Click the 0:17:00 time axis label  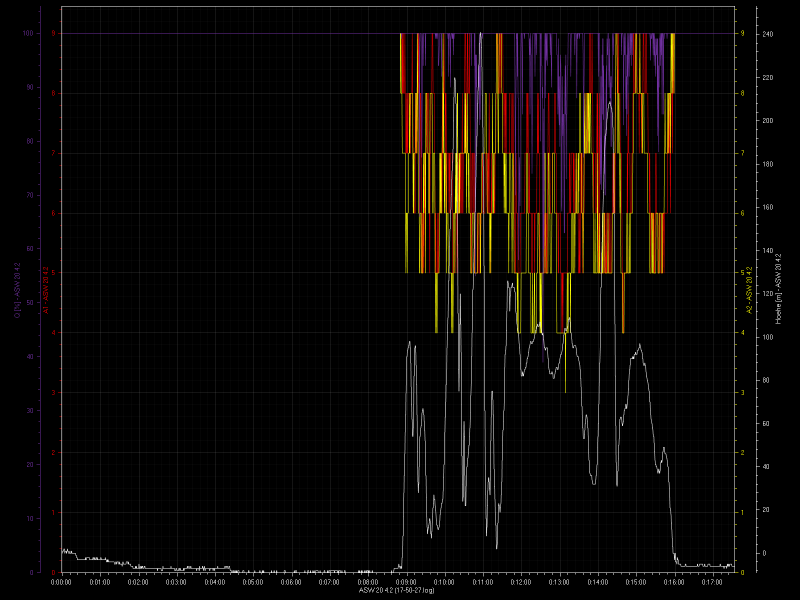[712, 582]
